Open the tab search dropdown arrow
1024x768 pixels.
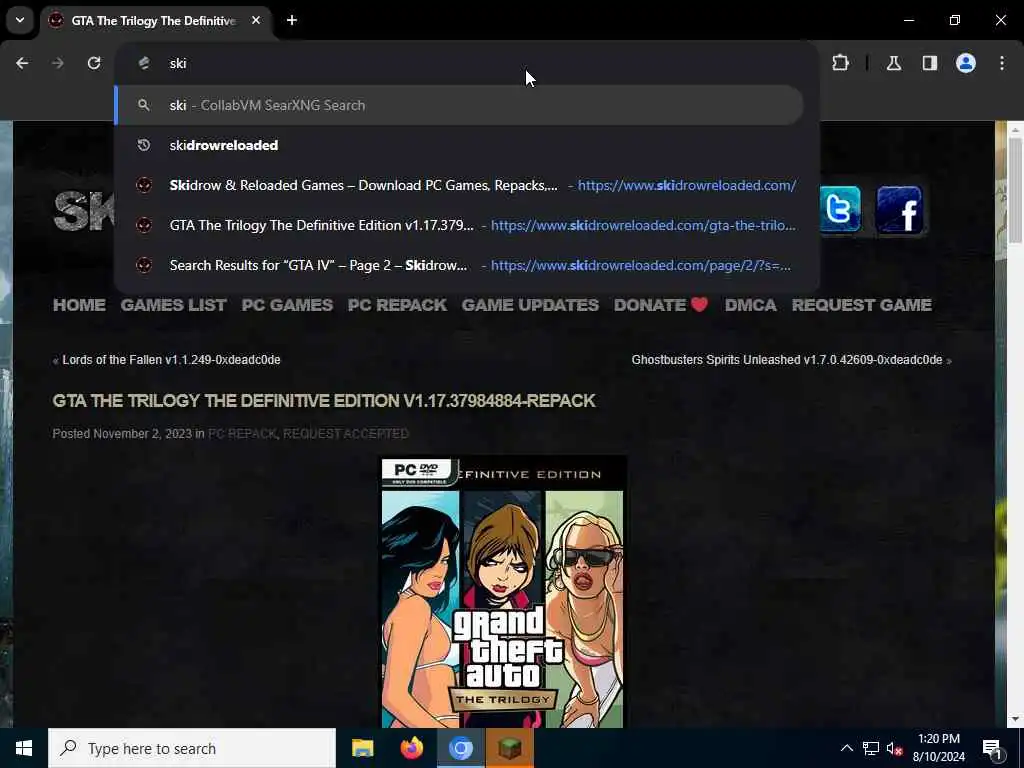click(x=20, y=20)
